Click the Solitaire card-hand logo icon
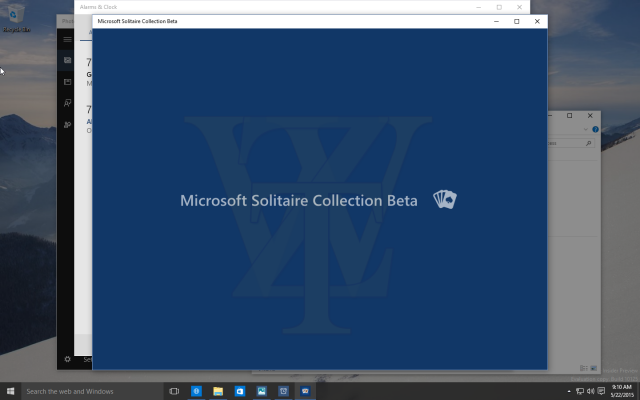The image size is (640, 400). (445, 200)
